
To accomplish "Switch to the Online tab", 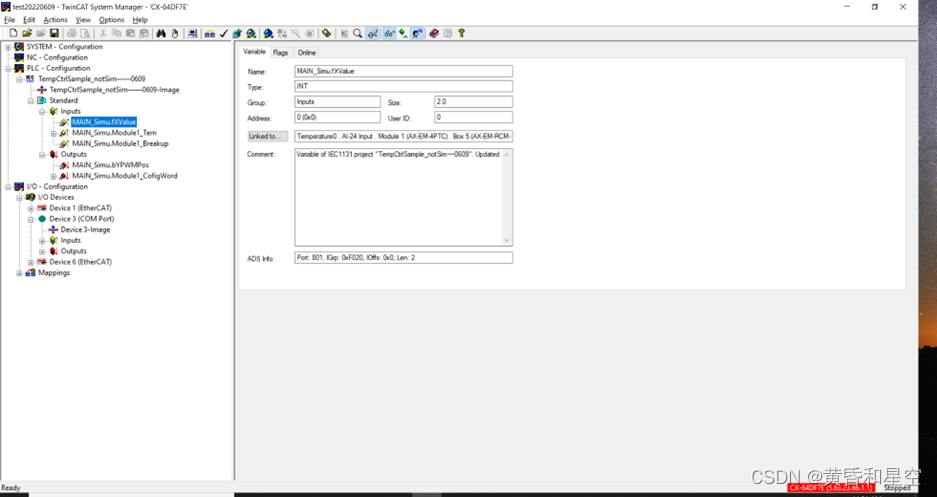I will click(307, 53).
